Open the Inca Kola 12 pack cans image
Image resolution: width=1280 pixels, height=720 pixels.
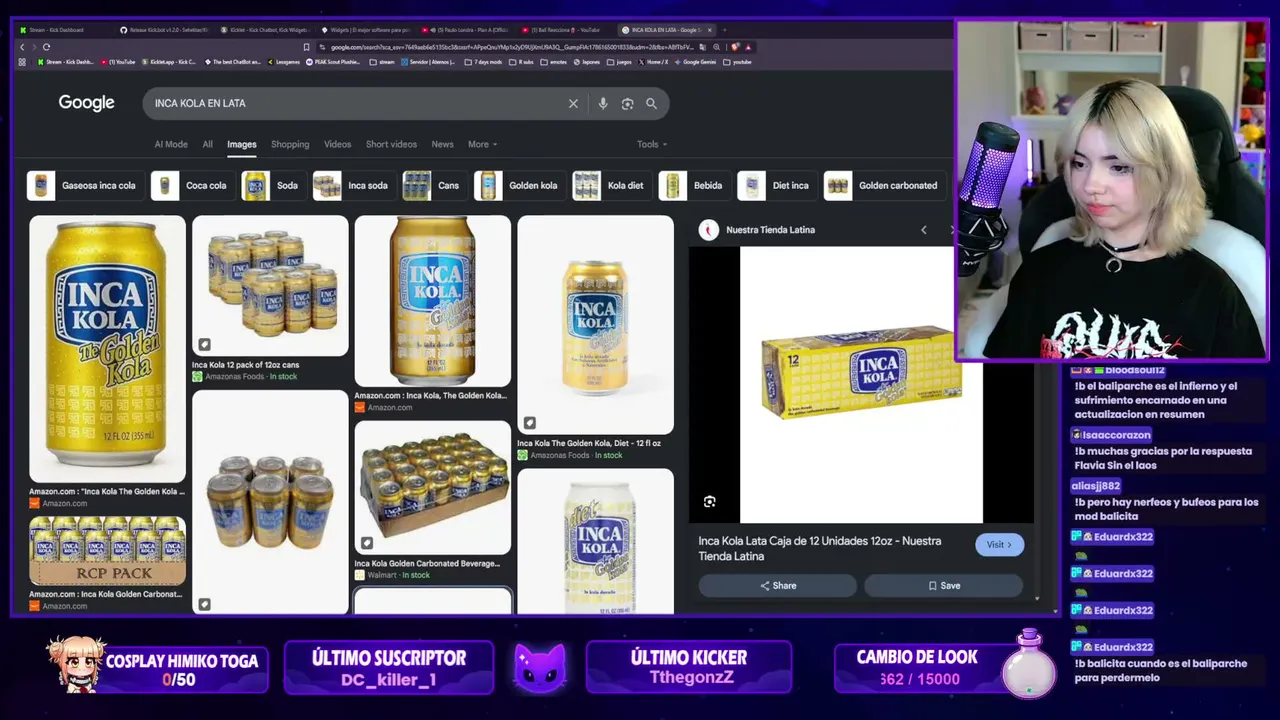(x=270, y=286)
